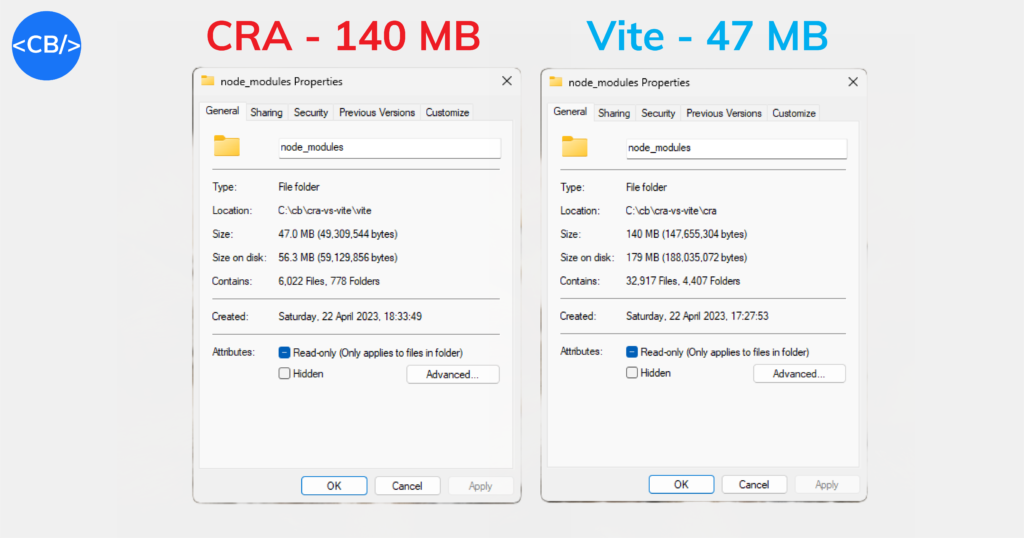Click the folder name field in left dialog
This screenshot has height=538, width=1024.
(x=390, y=148)
